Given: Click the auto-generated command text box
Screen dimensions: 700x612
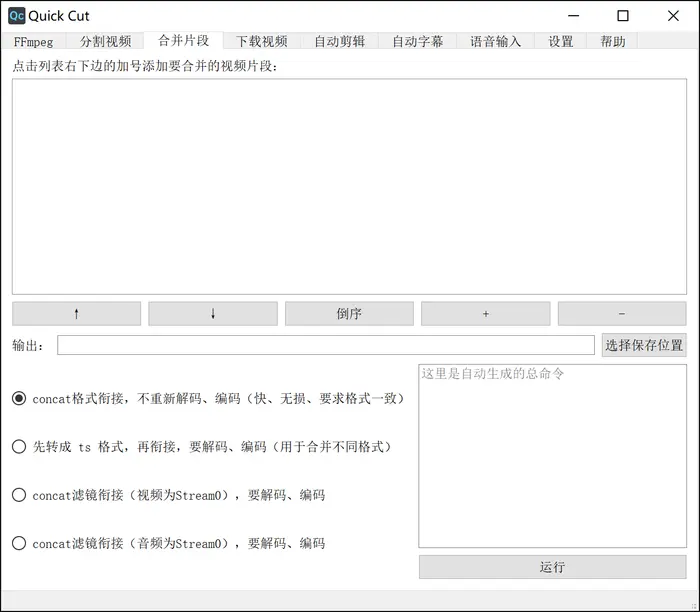Looking at the screenshot, I should 552,456.
